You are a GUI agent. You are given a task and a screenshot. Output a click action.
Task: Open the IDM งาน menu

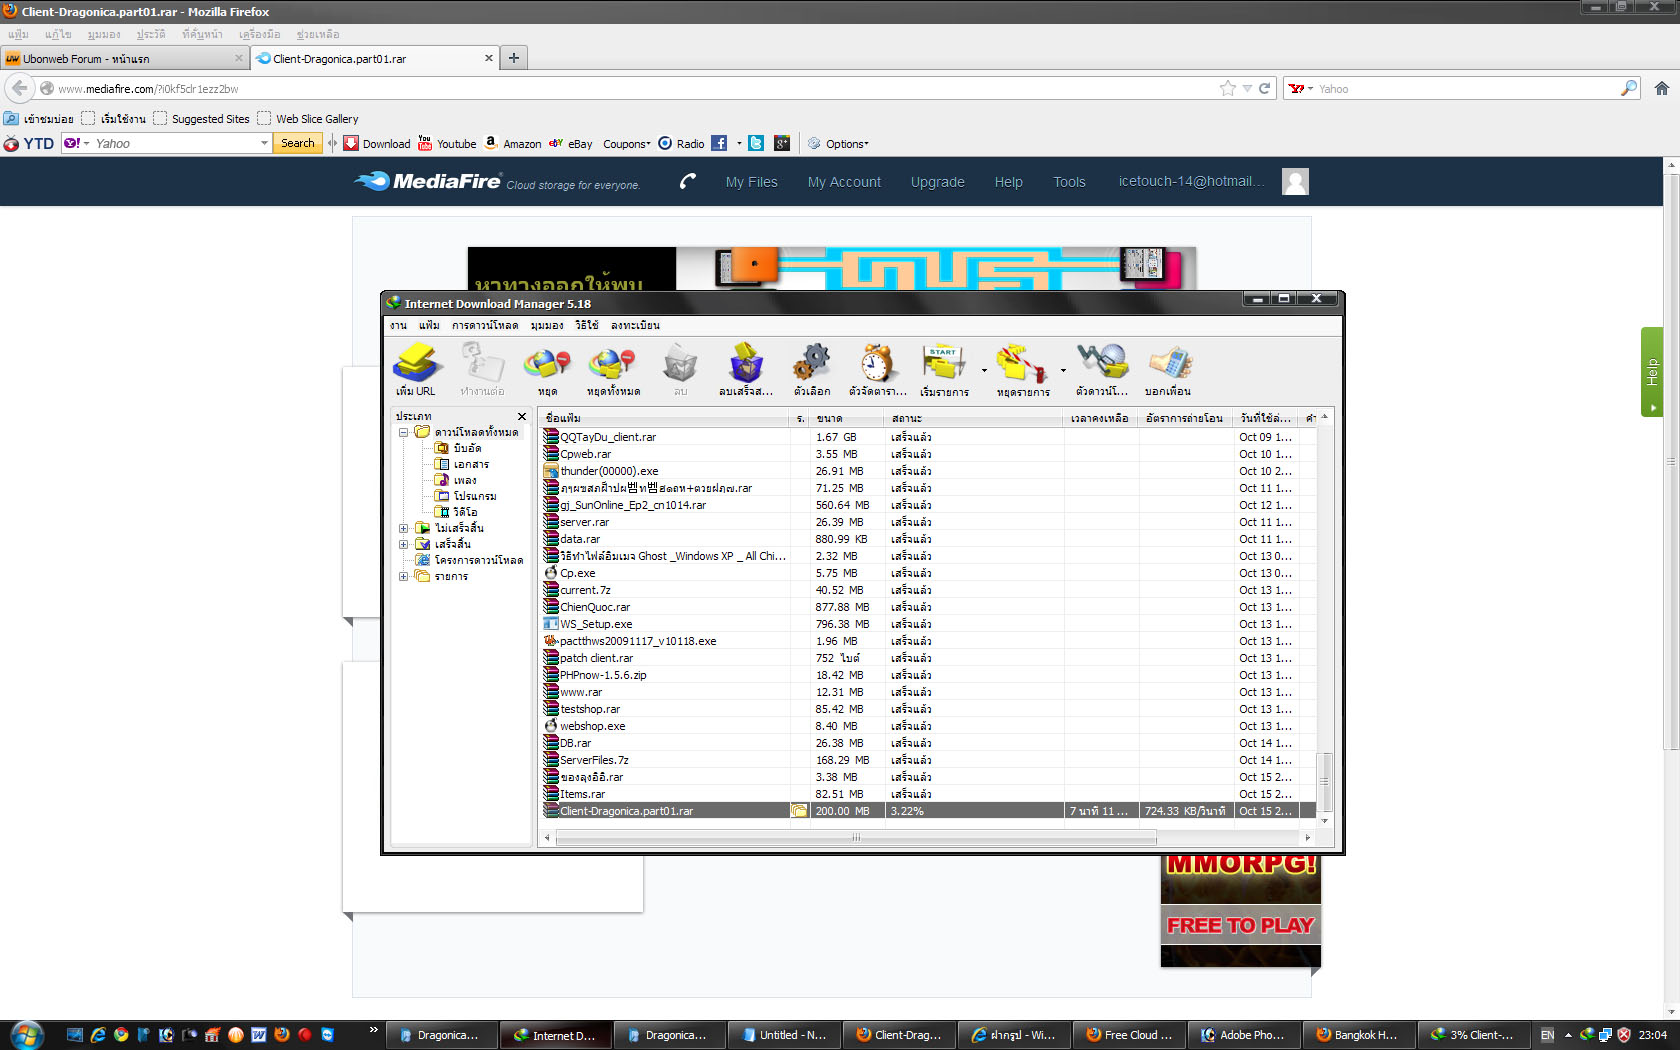(x=398, y=326)
